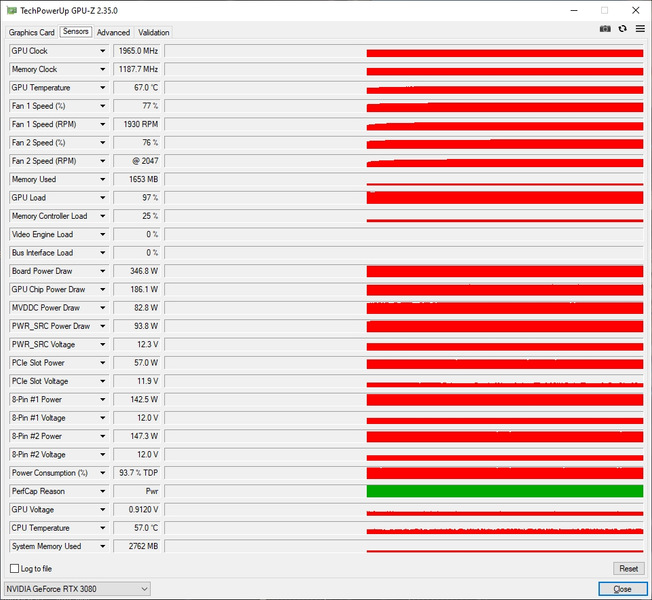The width and height of the screenshot is (652, 600).
Task: Click the System Memory Used value 2762 MB
Action: point(137,546)
